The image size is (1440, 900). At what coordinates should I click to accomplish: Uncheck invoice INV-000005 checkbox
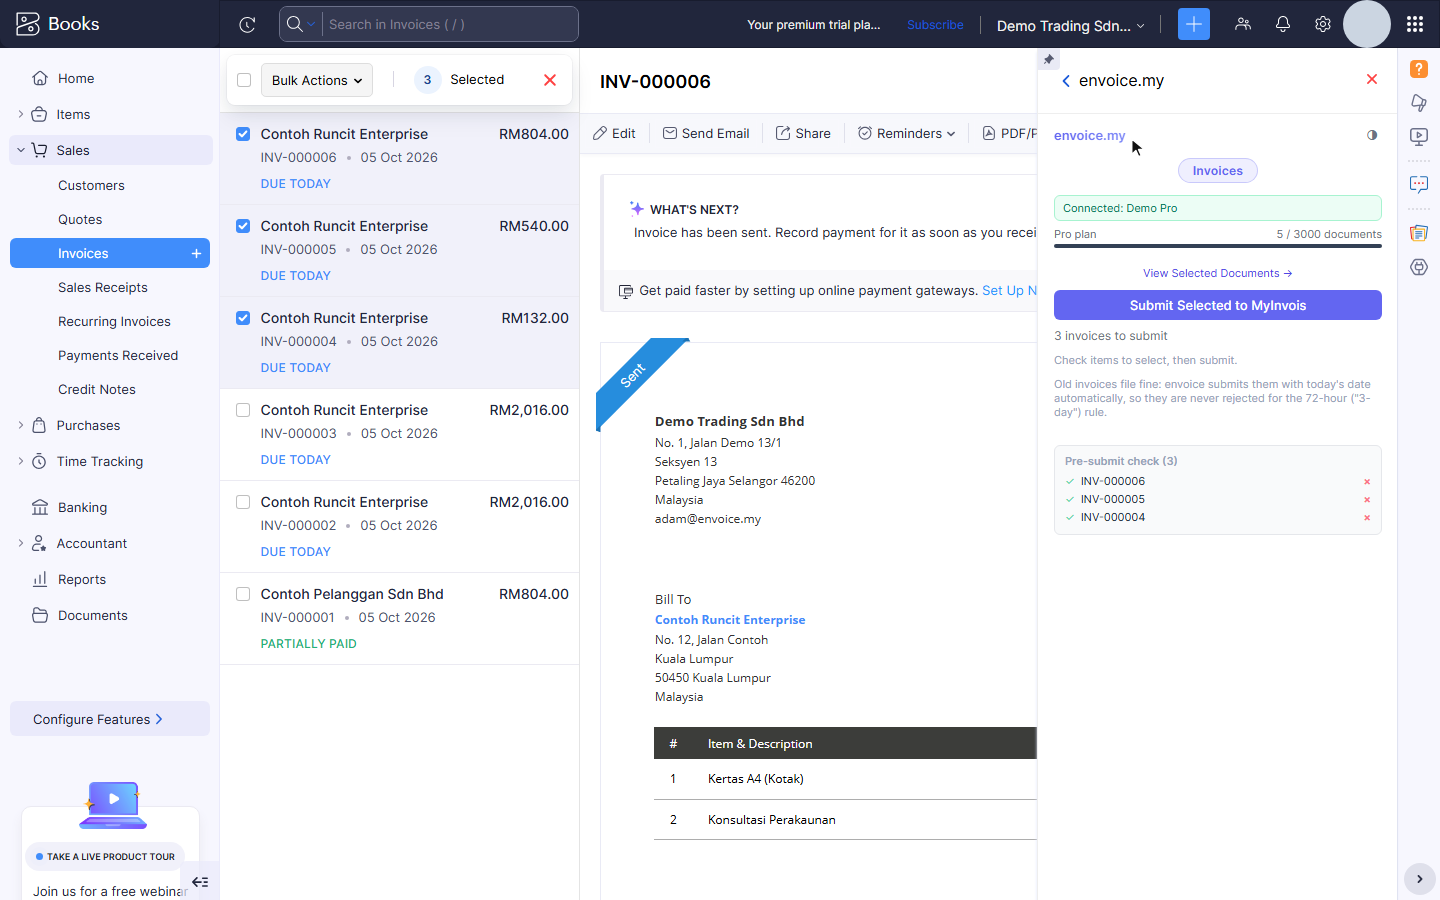243,226
